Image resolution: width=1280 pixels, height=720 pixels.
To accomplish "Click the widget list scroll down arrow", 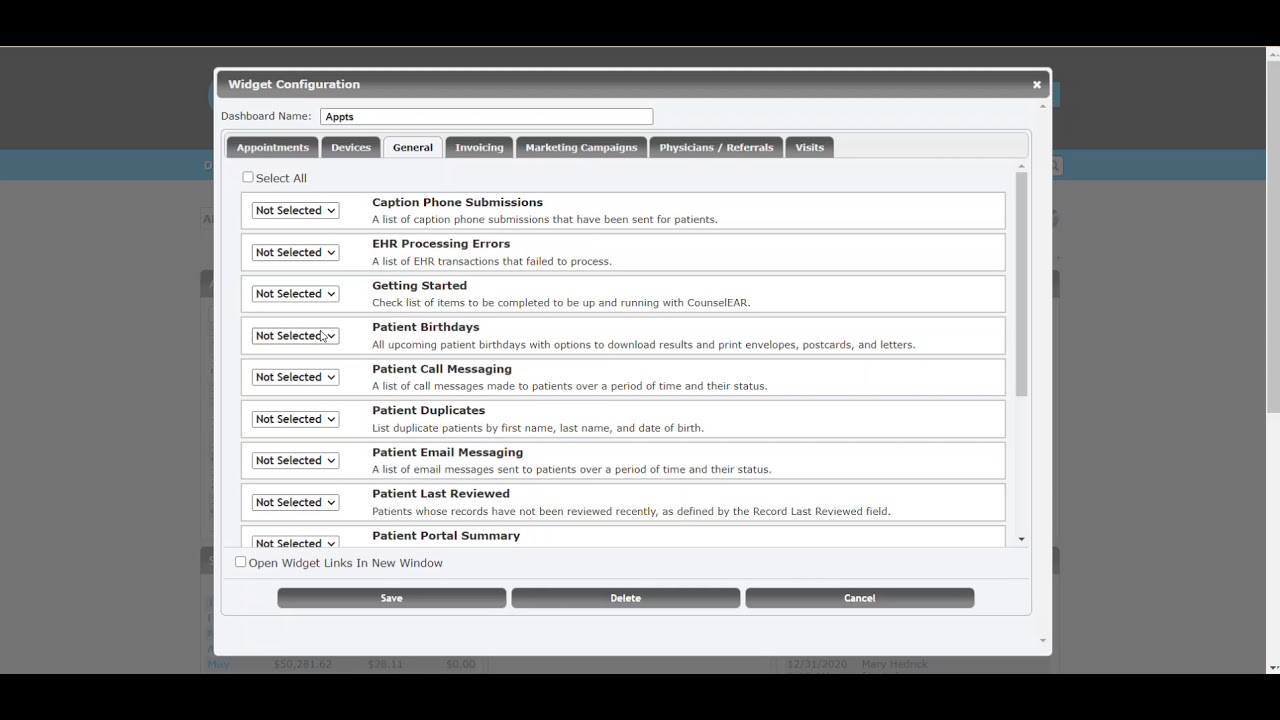I will (1021, 540).
